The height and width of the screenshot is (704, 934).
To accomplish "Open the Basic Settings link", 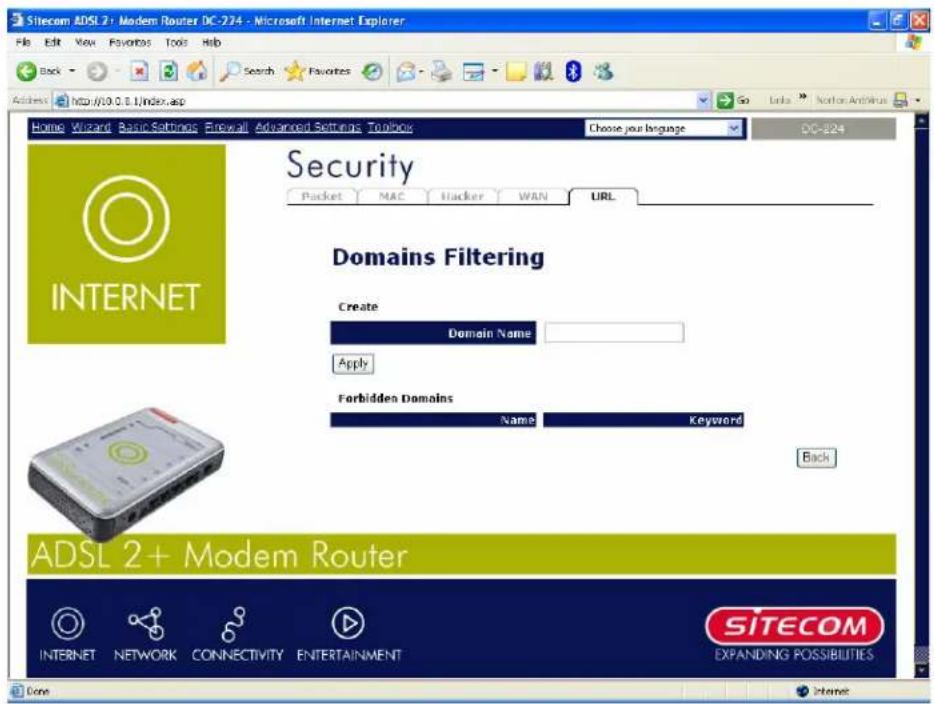I will pos(158,127).
